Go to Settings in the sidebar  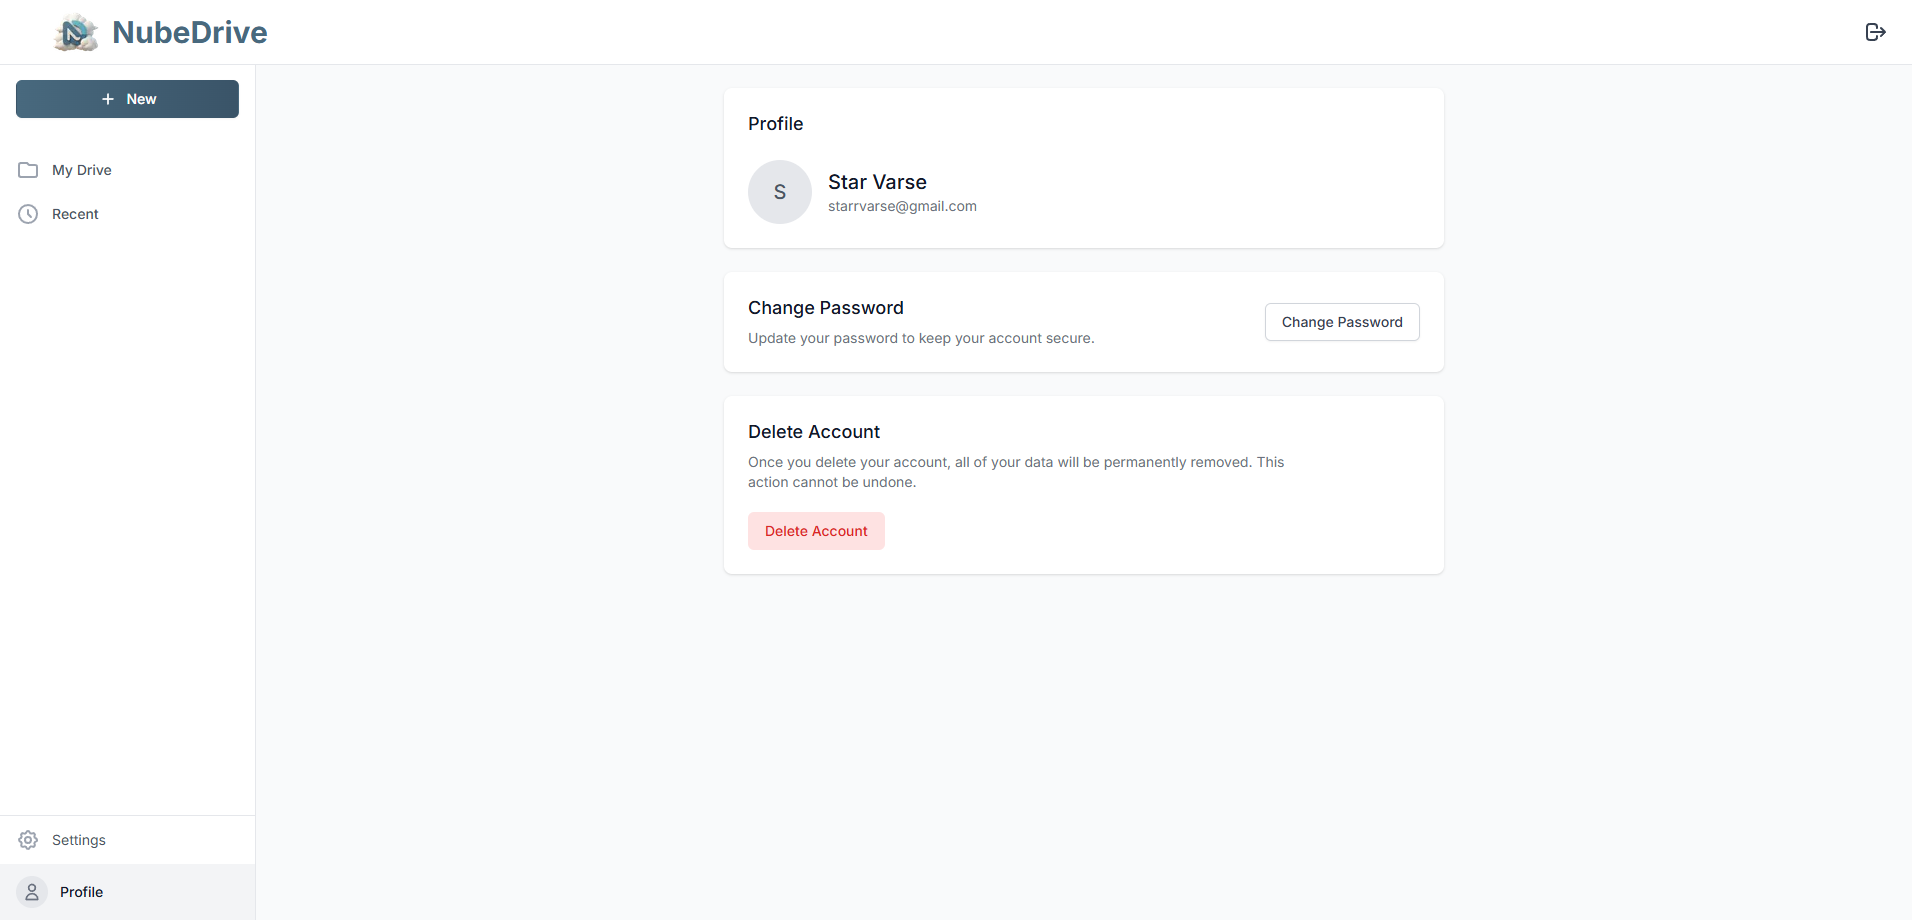(x=128, y=840)
